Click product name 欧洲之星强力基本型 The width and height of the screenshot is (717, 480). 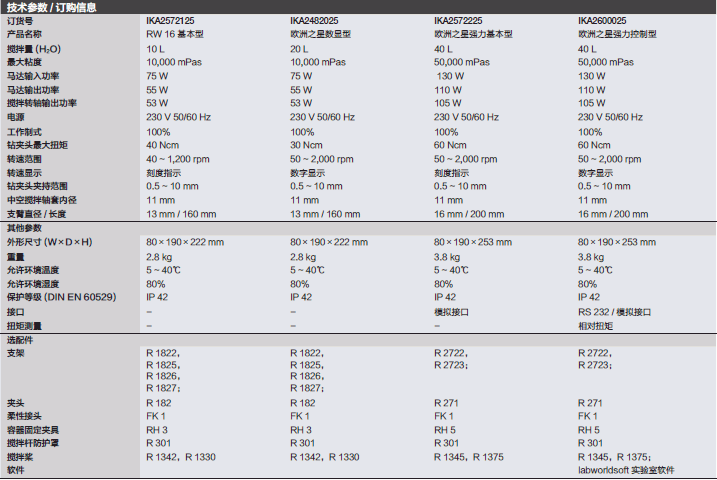[x=473, y=34]
